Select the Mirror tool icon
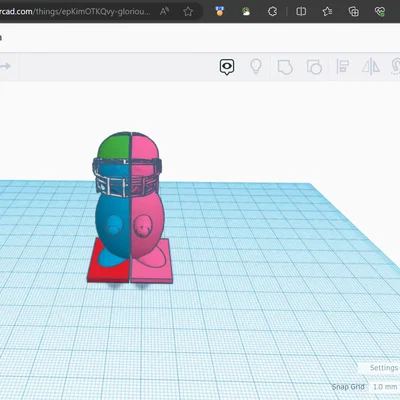This screenshot has width=400, height=400. tap(371, 66)
